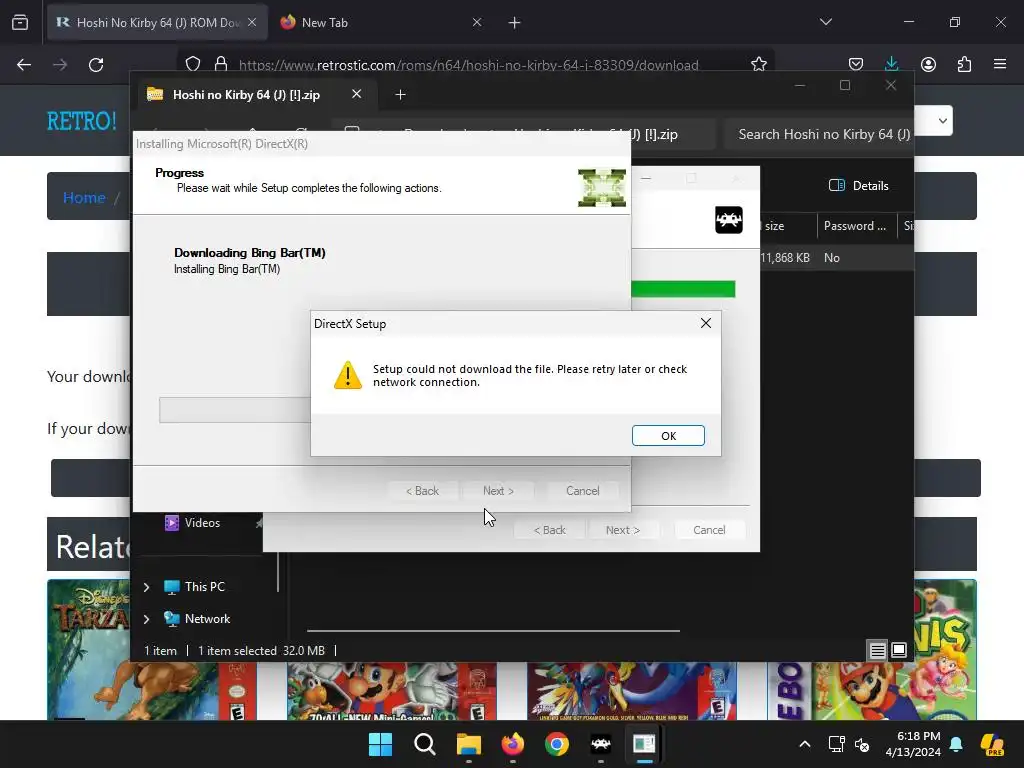Image resolution: width=1024 pixels, height=768 pixels.
Task: Click Next in the Installing DirectX window
Action: click(498, 490)
